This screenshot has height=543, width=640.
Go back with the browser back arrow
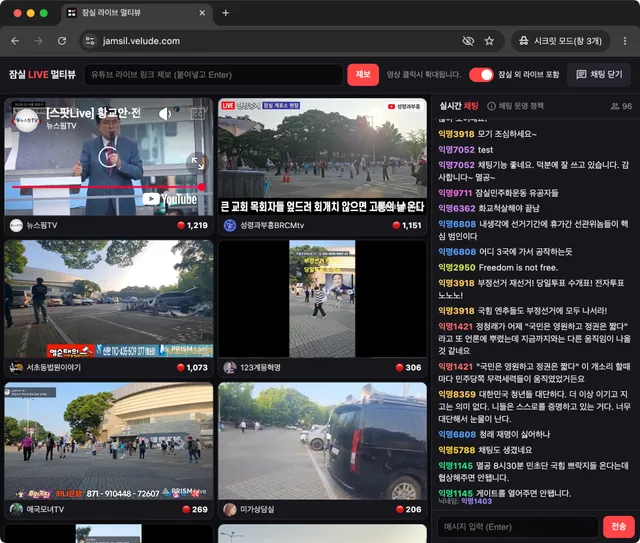click(15, 41)
